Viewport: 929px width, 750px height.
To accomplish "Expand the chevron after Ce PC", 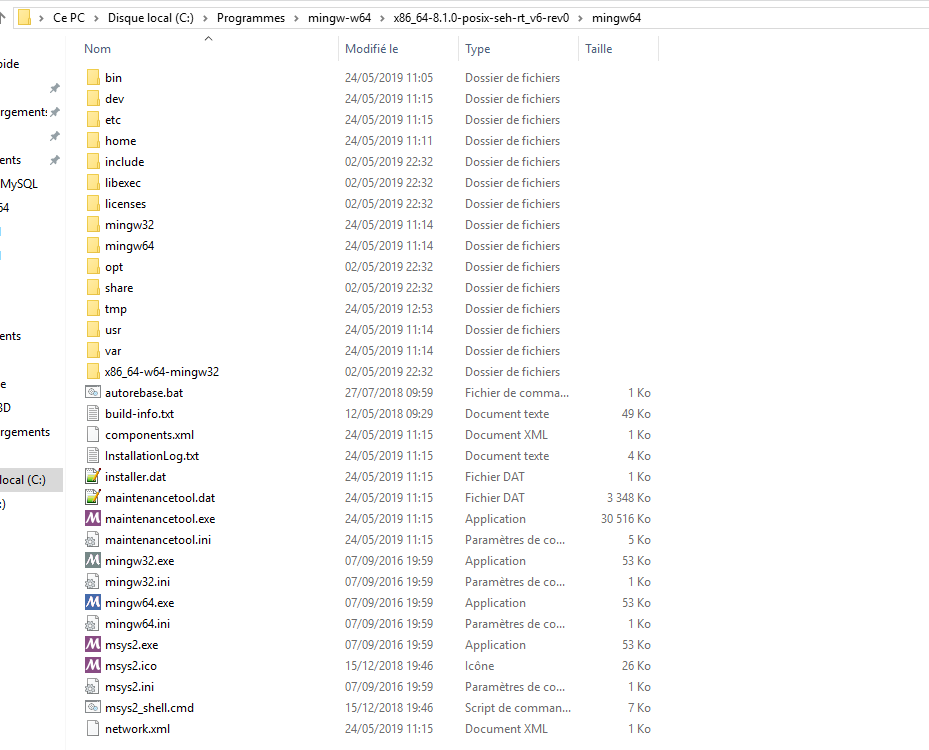I will [97, 18].
